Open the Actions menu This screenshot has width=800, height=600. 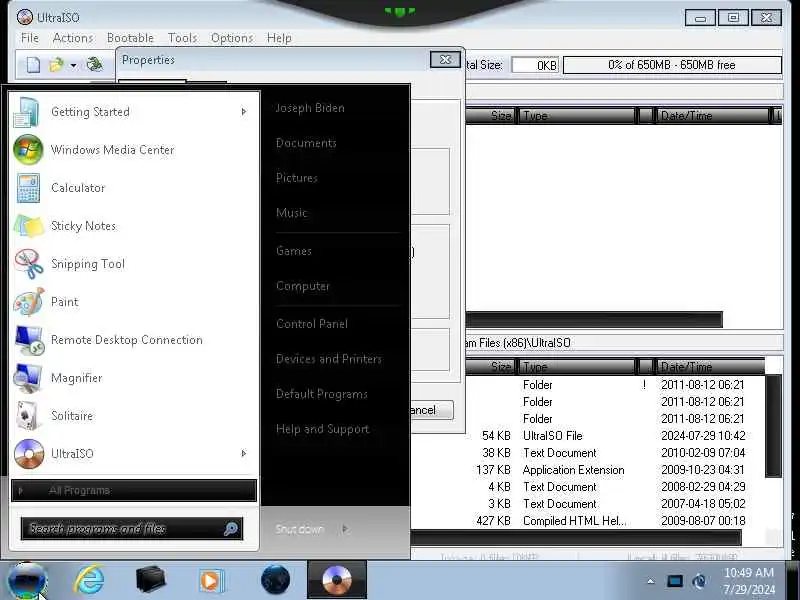(x=73, y=38)
